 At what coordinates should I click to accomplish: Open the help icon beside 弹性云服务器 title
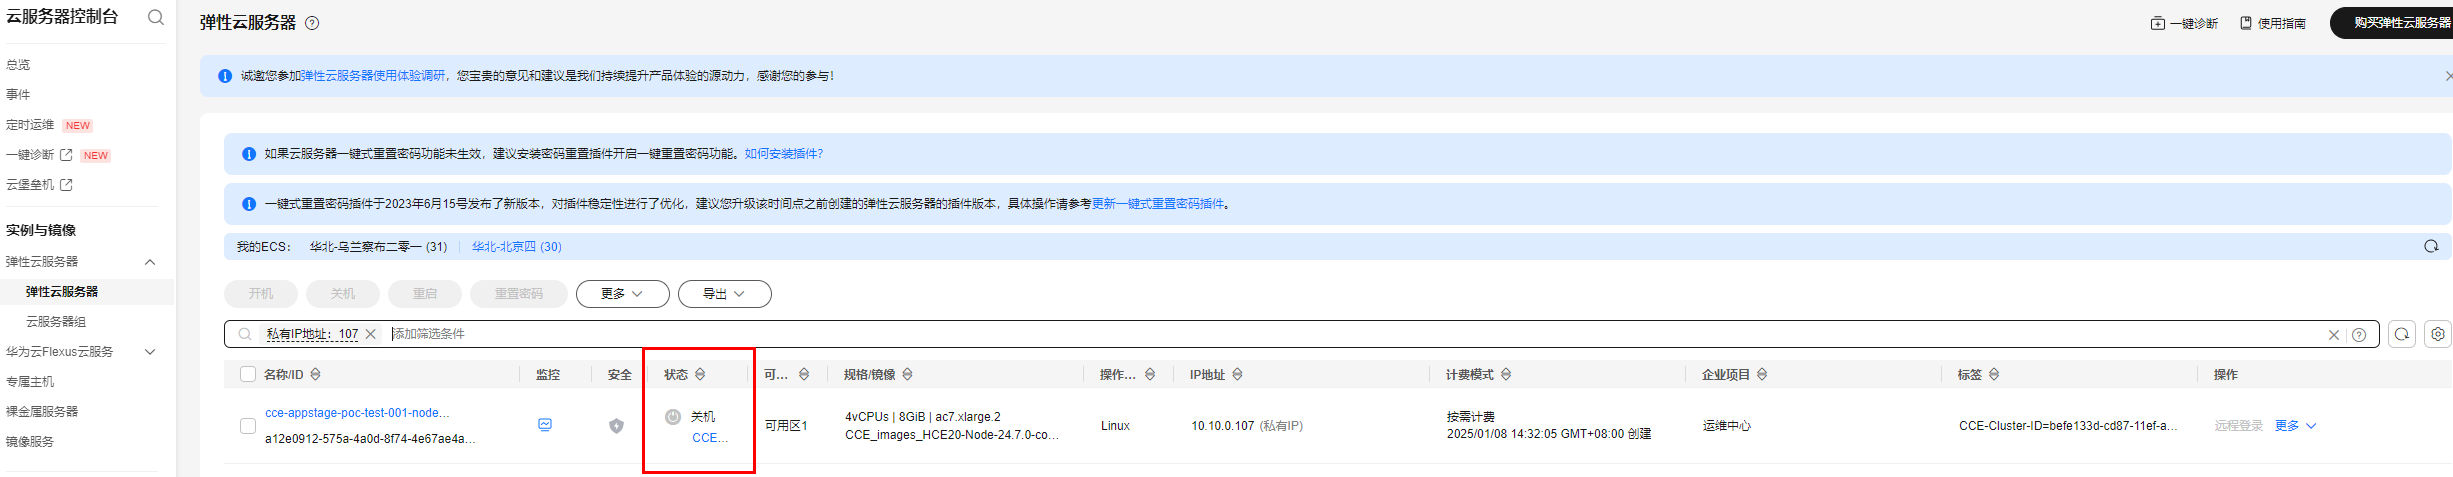pyautogui.click(x=312, y=23)
